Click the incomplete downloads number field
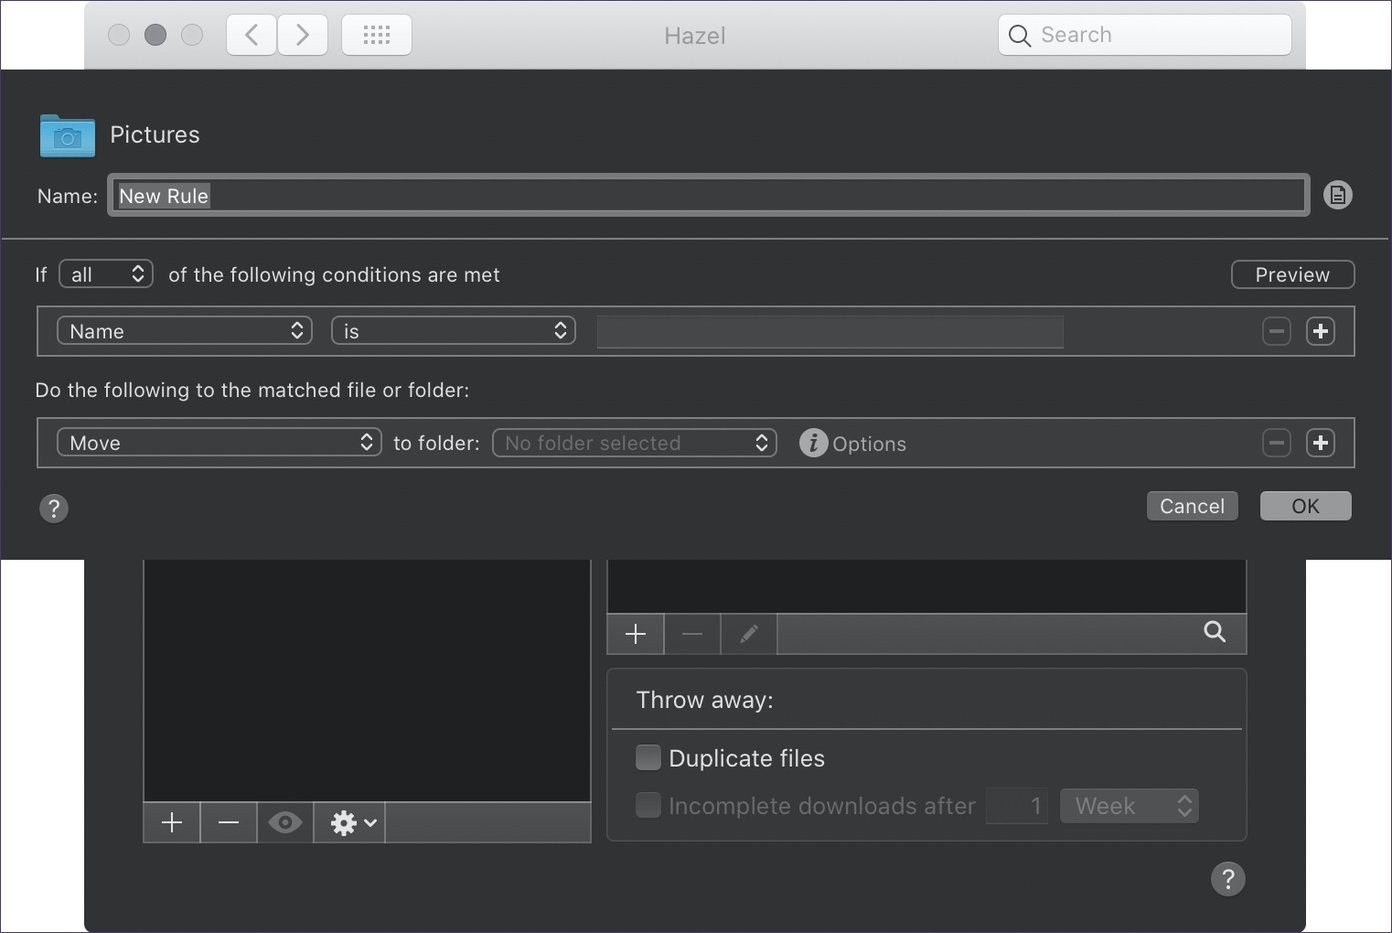Image resolution: width=1392 pixels, height=933 pixels. [x=1017, y=805]
